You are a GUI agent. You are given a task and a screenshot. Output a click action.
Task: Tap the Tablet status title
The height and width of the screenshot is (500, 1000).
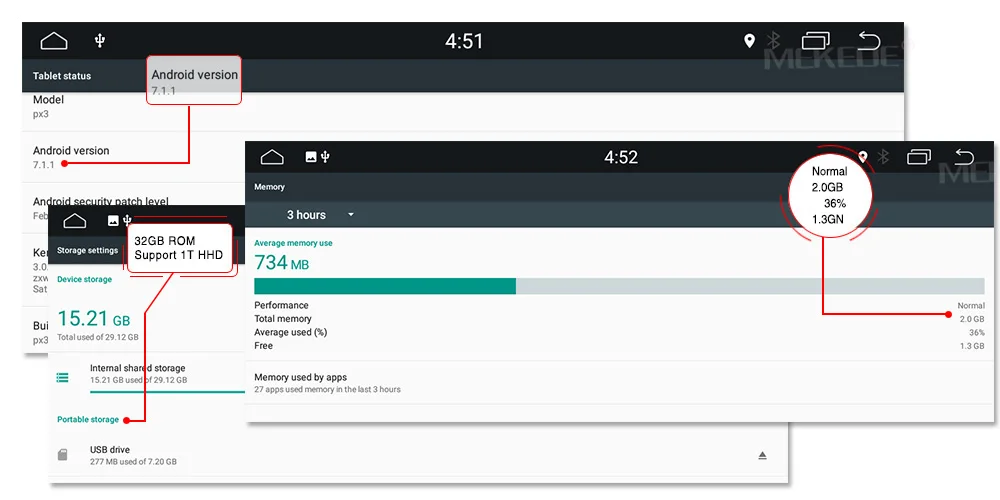click(62, 76)
